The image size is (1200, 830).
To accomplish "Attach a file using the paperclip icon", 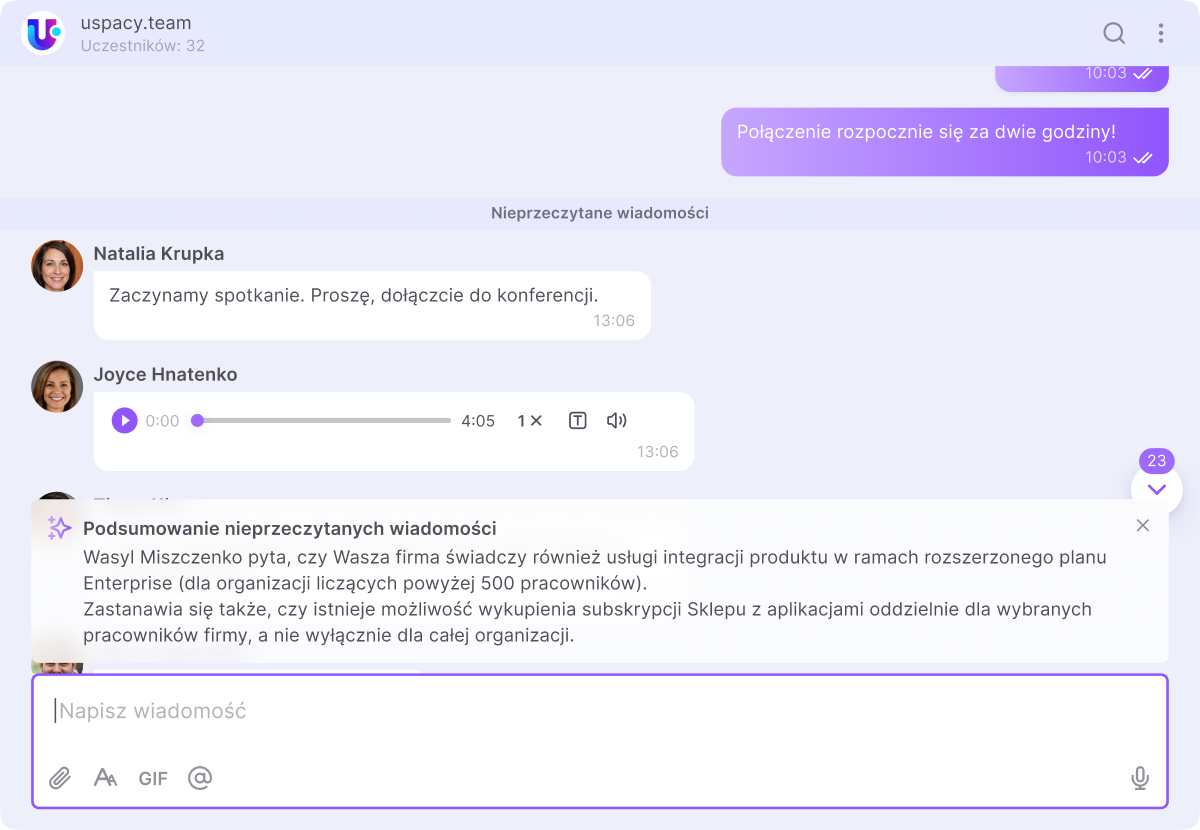I will click(x=60, y=778).
